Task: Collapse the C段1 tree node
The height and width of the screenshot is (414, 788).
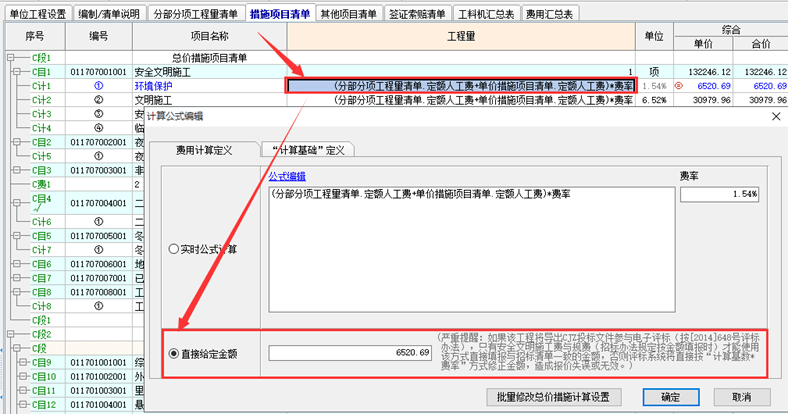Action: click(11, 58)
